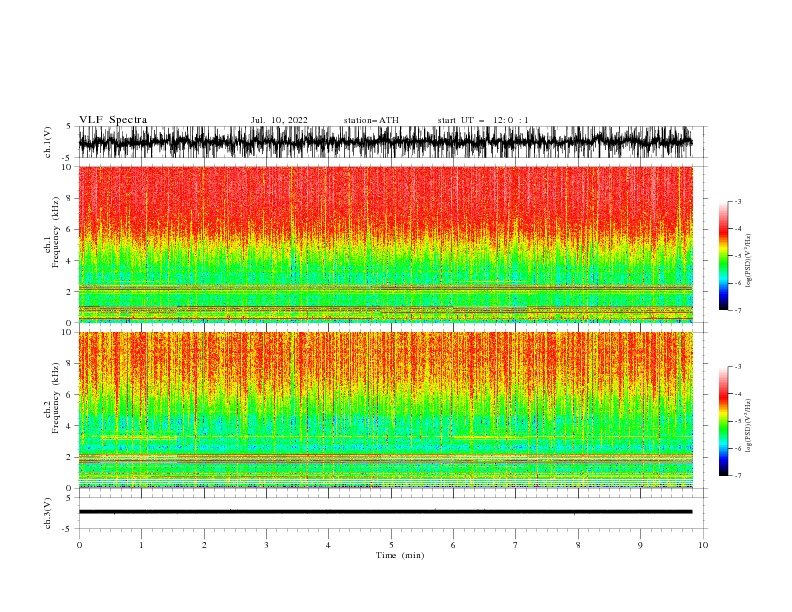This screenshot has height=612, width=792.
Task: Click time axis tick label "4"
Action: pyautogui.click(x=328, y=545)
